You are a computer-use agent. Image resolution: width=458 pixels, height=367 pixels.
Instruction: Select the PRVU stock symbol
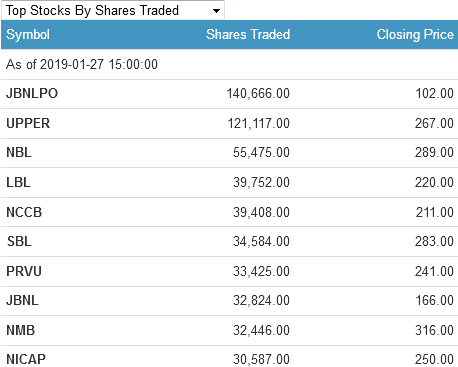(x=24, y=271)
